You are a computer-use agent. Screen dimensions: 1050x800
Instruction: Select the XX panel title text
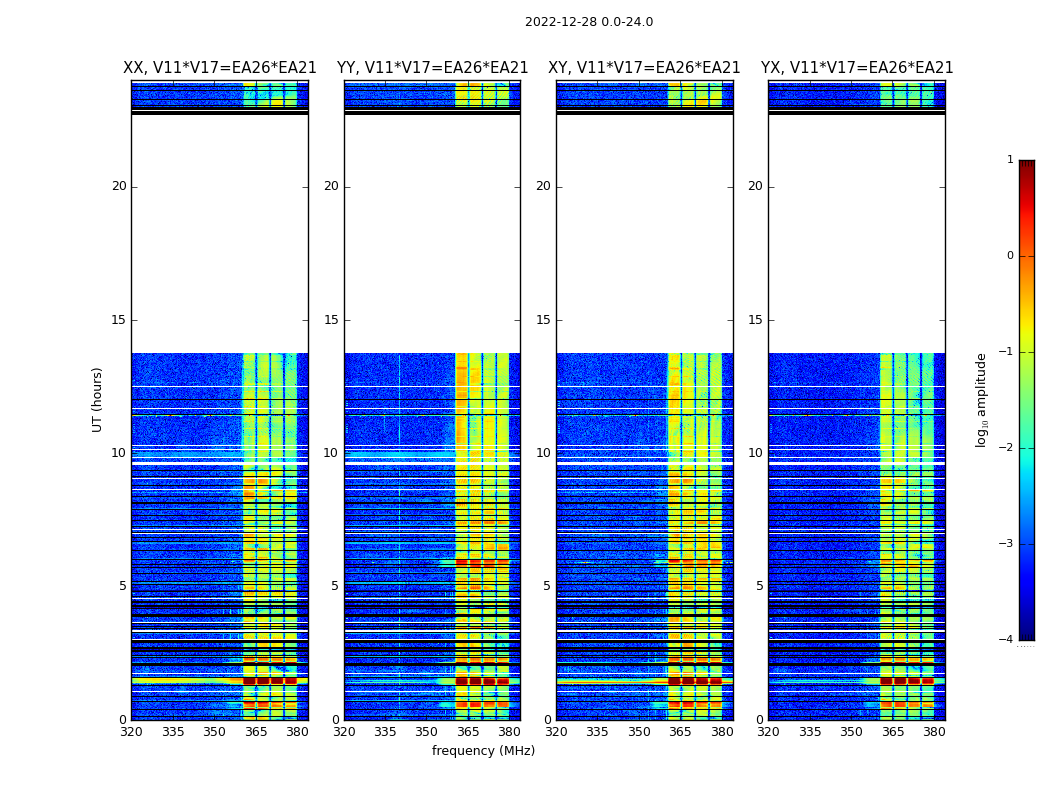[x=219, y=68]
